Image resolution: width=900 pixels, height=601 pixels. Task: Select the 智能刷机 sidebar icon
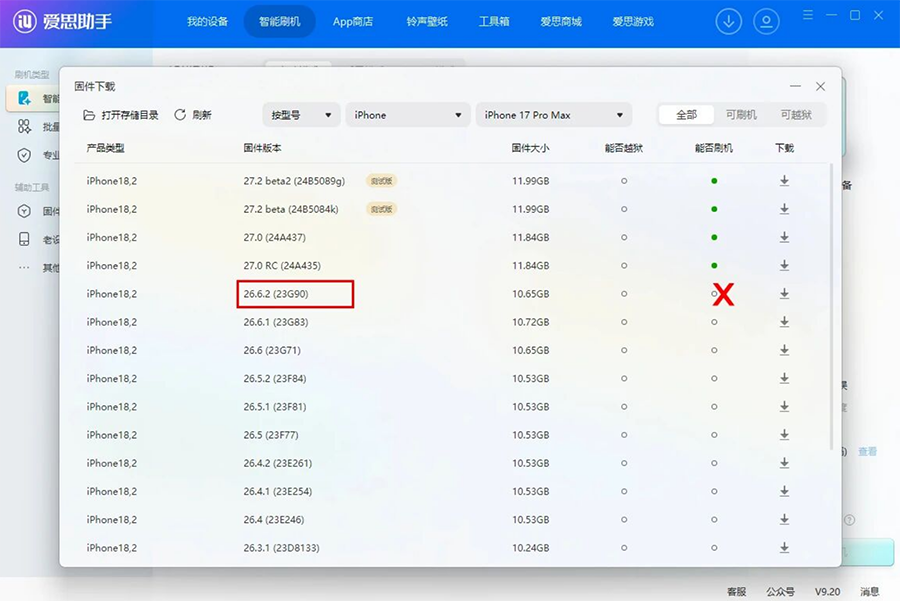tap(24, 98)
